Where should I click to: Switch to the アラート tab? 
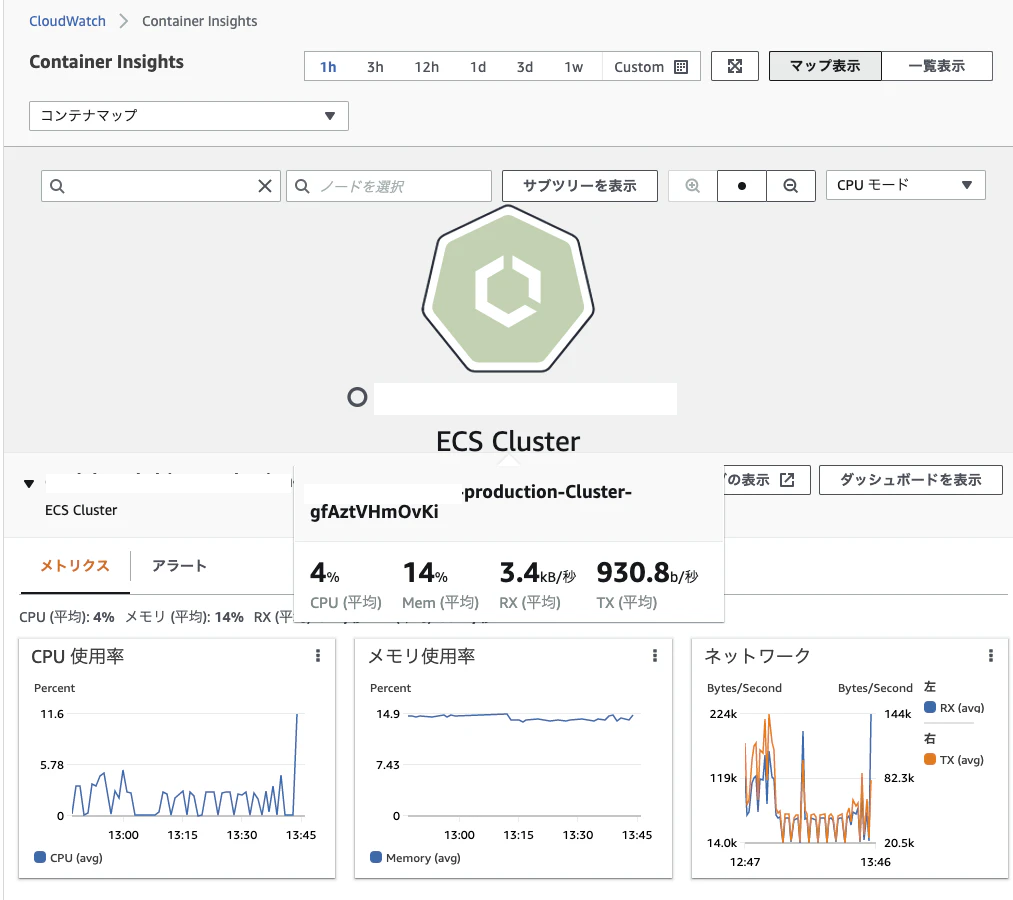tap(179, 566)
